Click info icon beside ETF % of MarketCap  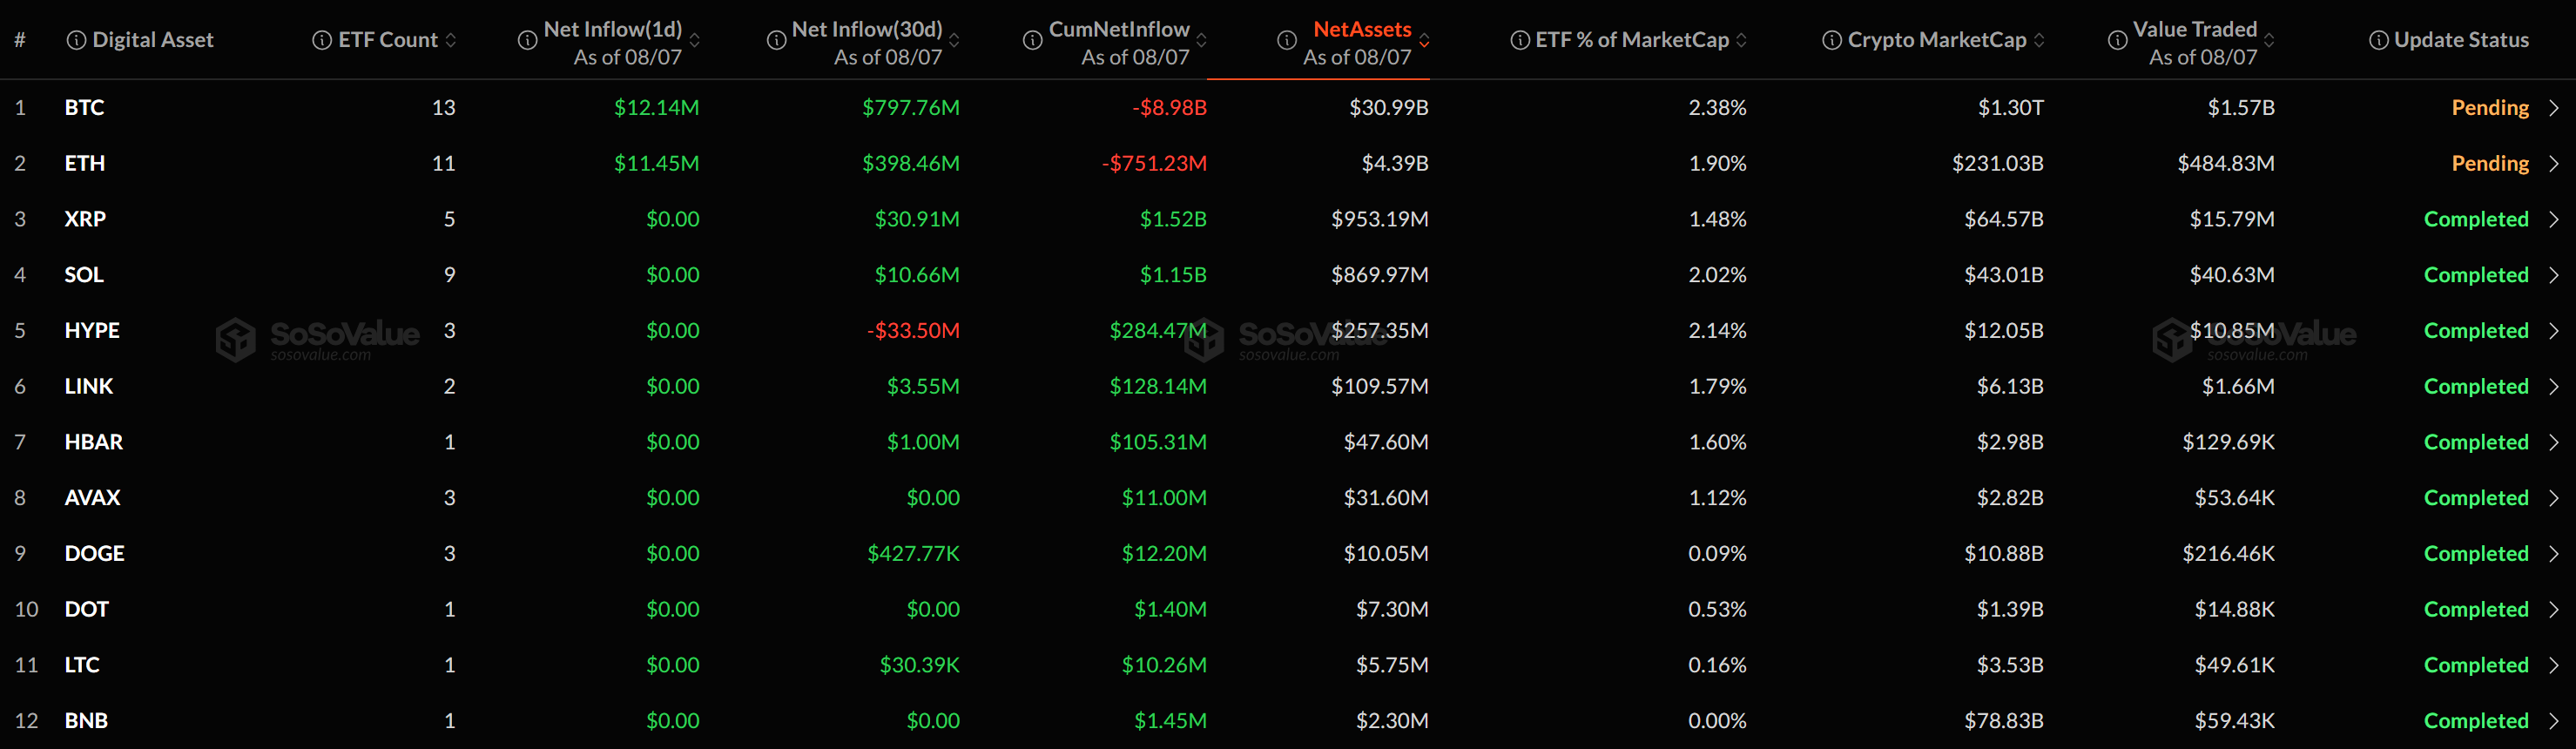(x=1520, y=40)
